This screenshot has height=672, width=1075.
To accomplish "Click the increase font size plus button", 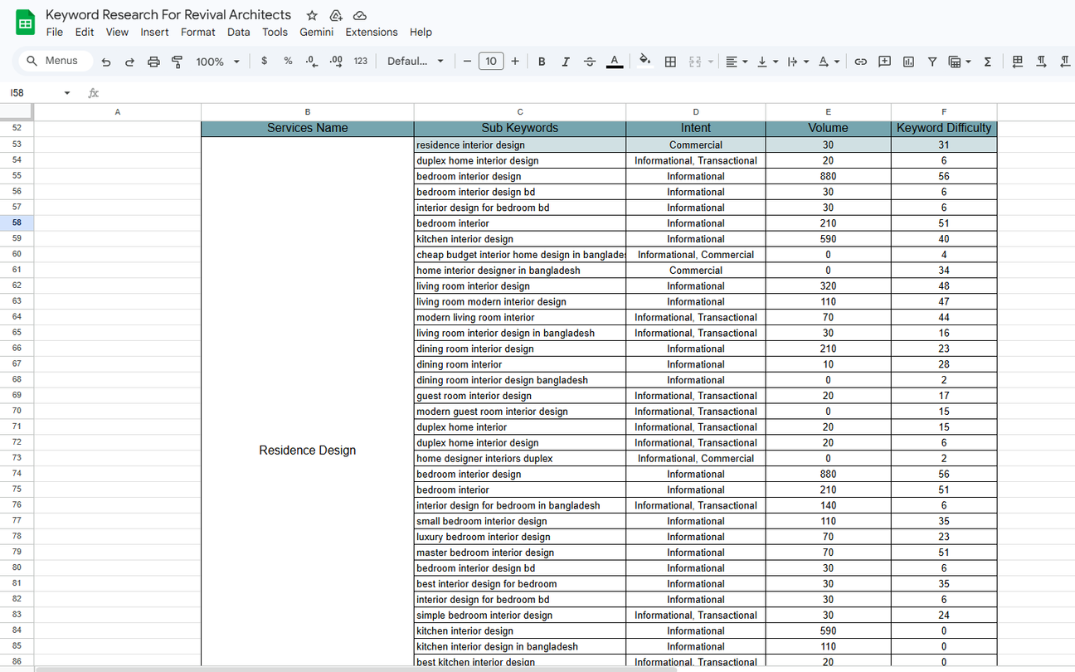I will coord(515,62).
